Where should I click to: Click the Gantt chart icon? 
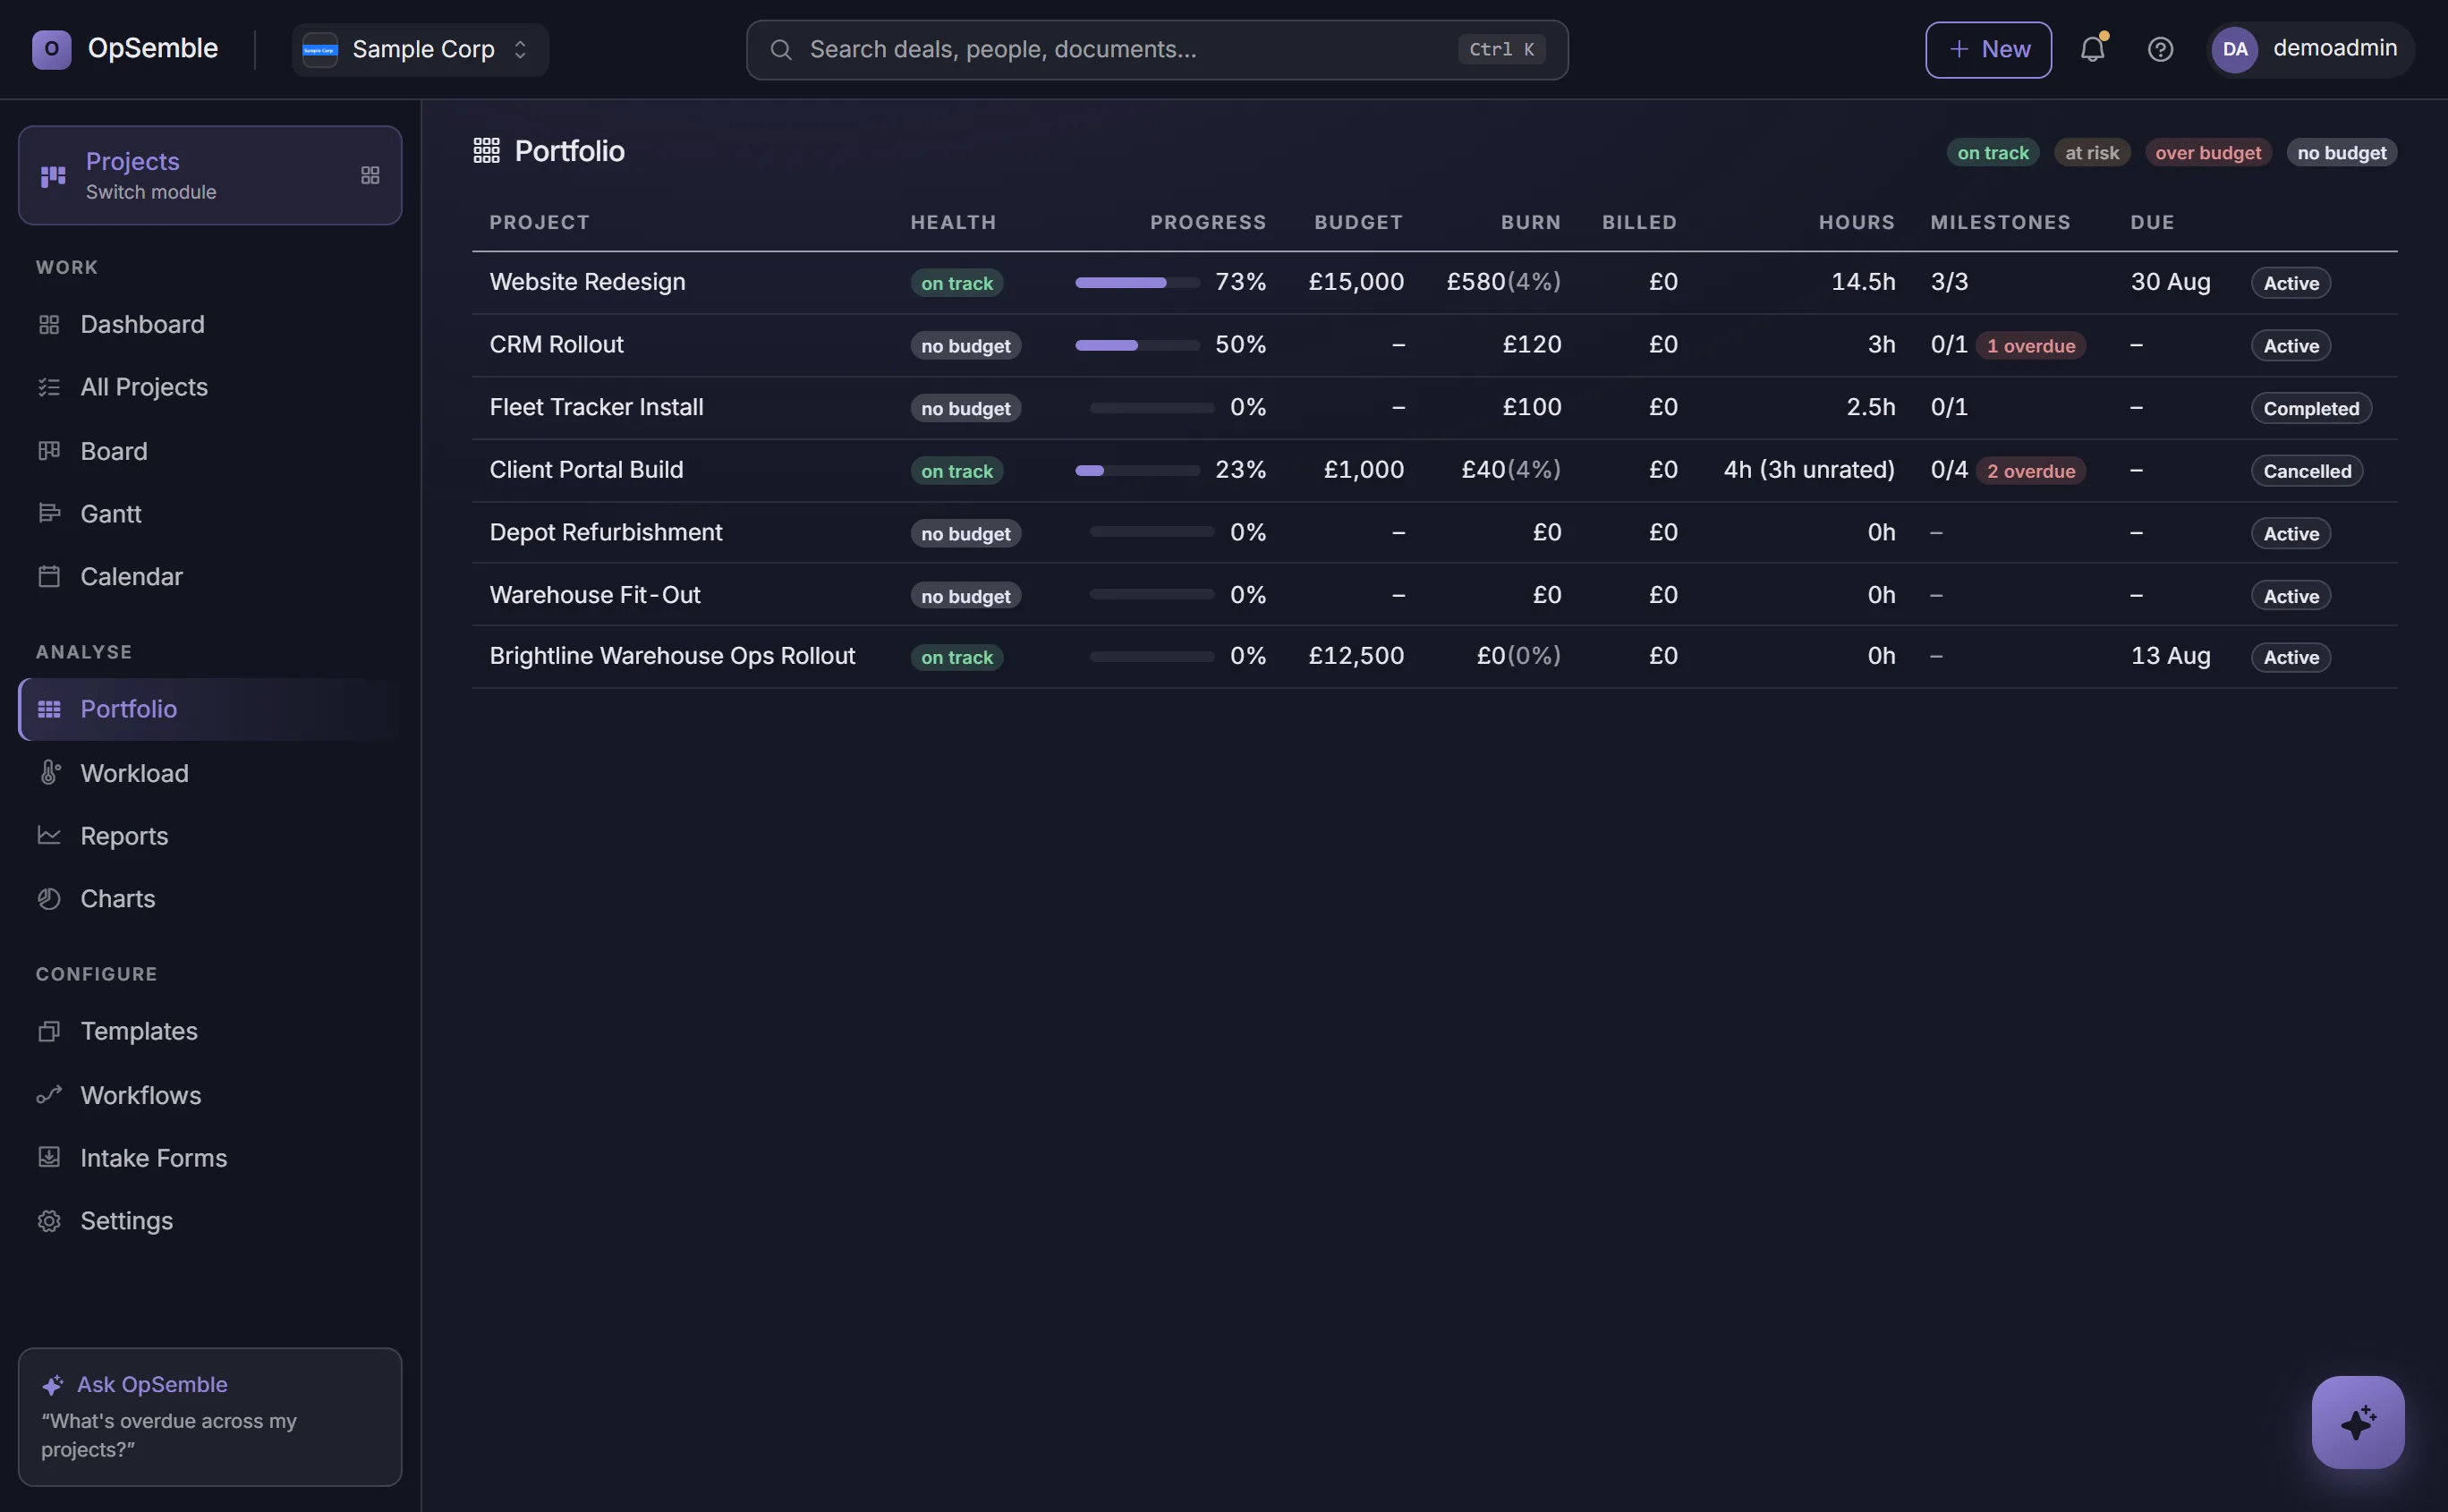pos(49,513)
